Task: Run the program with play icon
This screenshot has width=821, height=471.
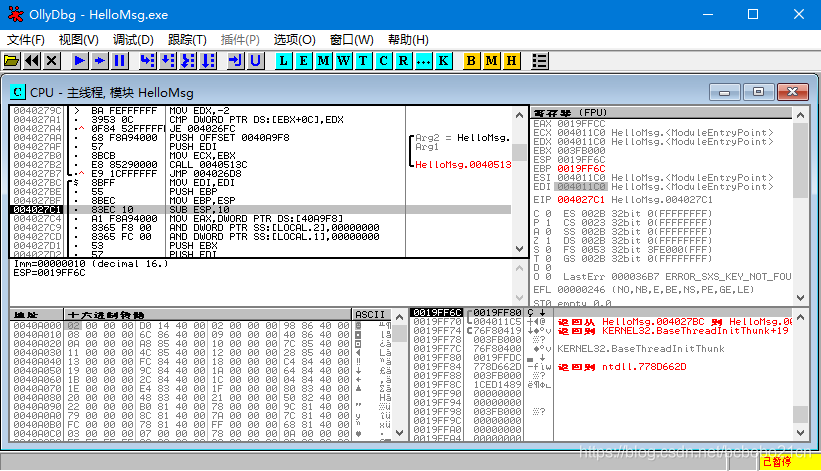Action: (80, 61)
